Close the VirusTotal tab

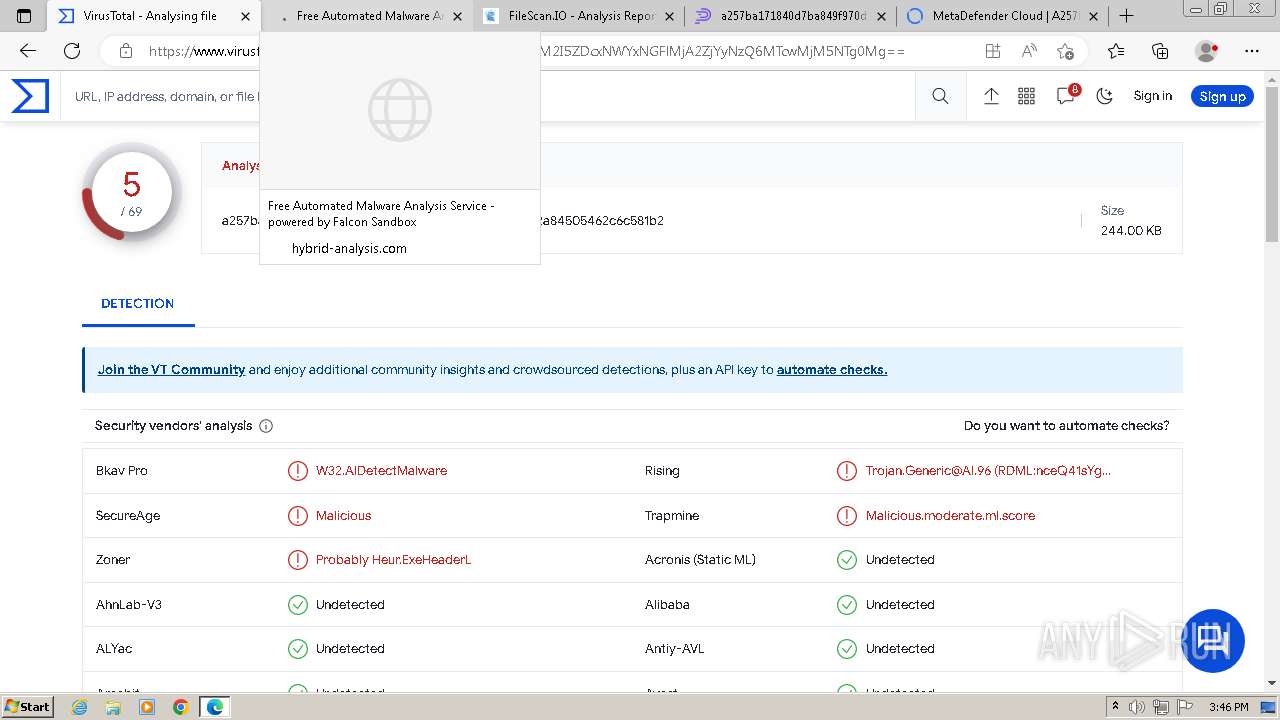coord(246,16)
